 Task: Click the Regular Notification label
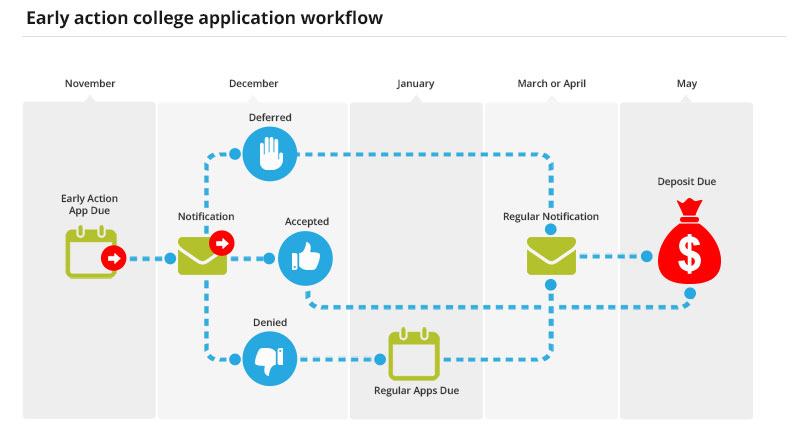[x=551, y=216]
